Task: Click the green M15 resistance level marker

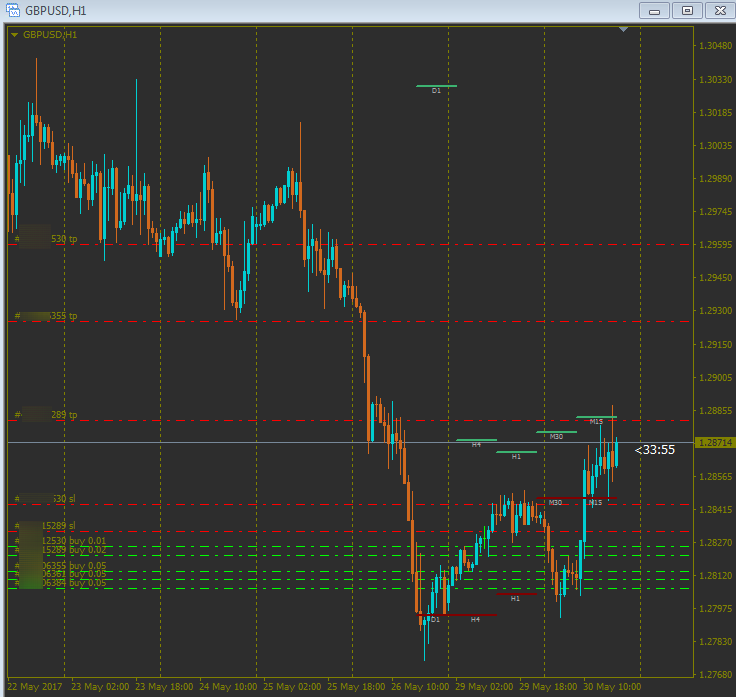Action: click(x=597, y=417)
